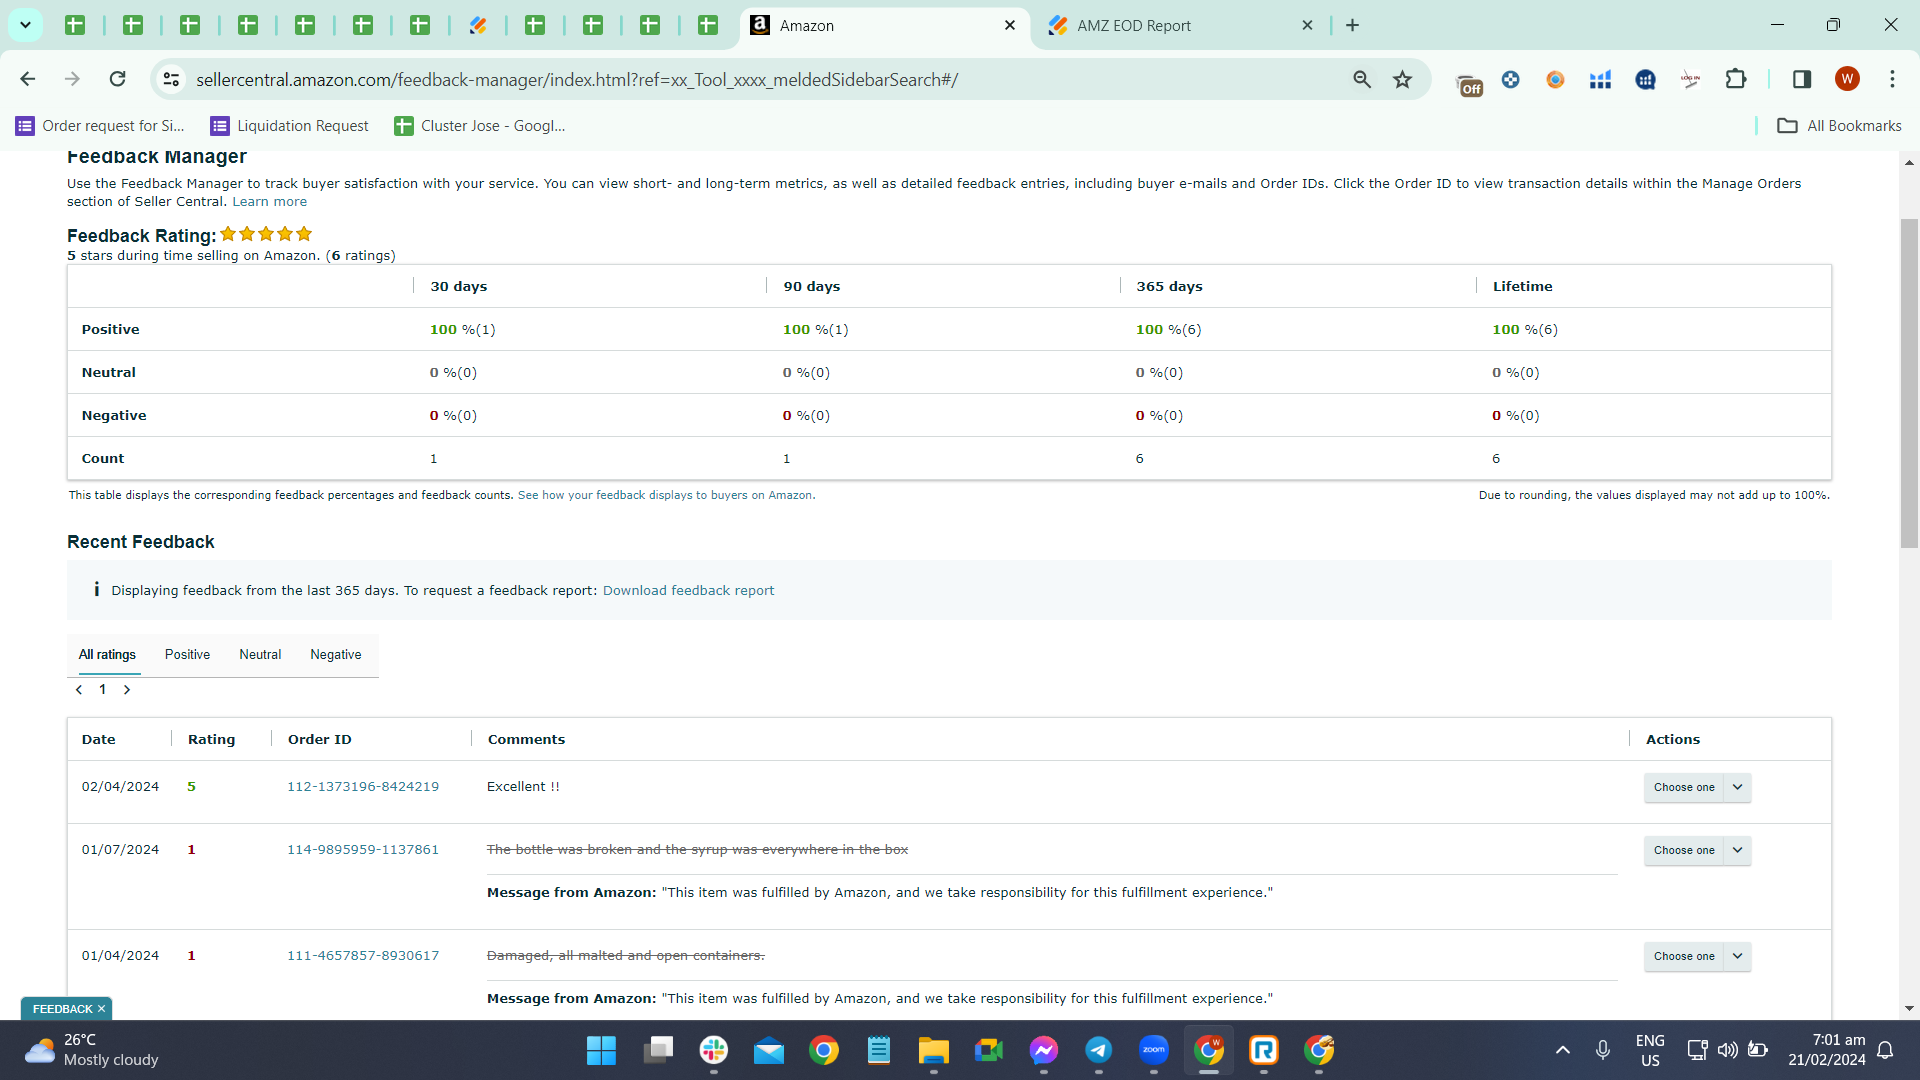Open the Extensions puzzle menu
Viewport: 1920px width, 1080px height.
tap(1736, 79)
